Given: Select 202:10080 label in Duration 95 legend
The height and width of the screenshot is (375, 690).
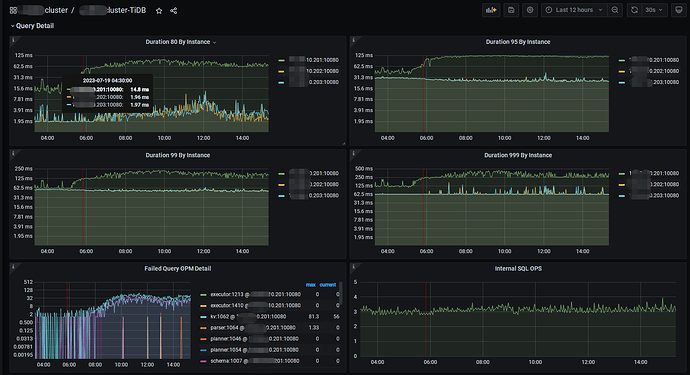Looking at the screenshot, I should tap(654, 71).
